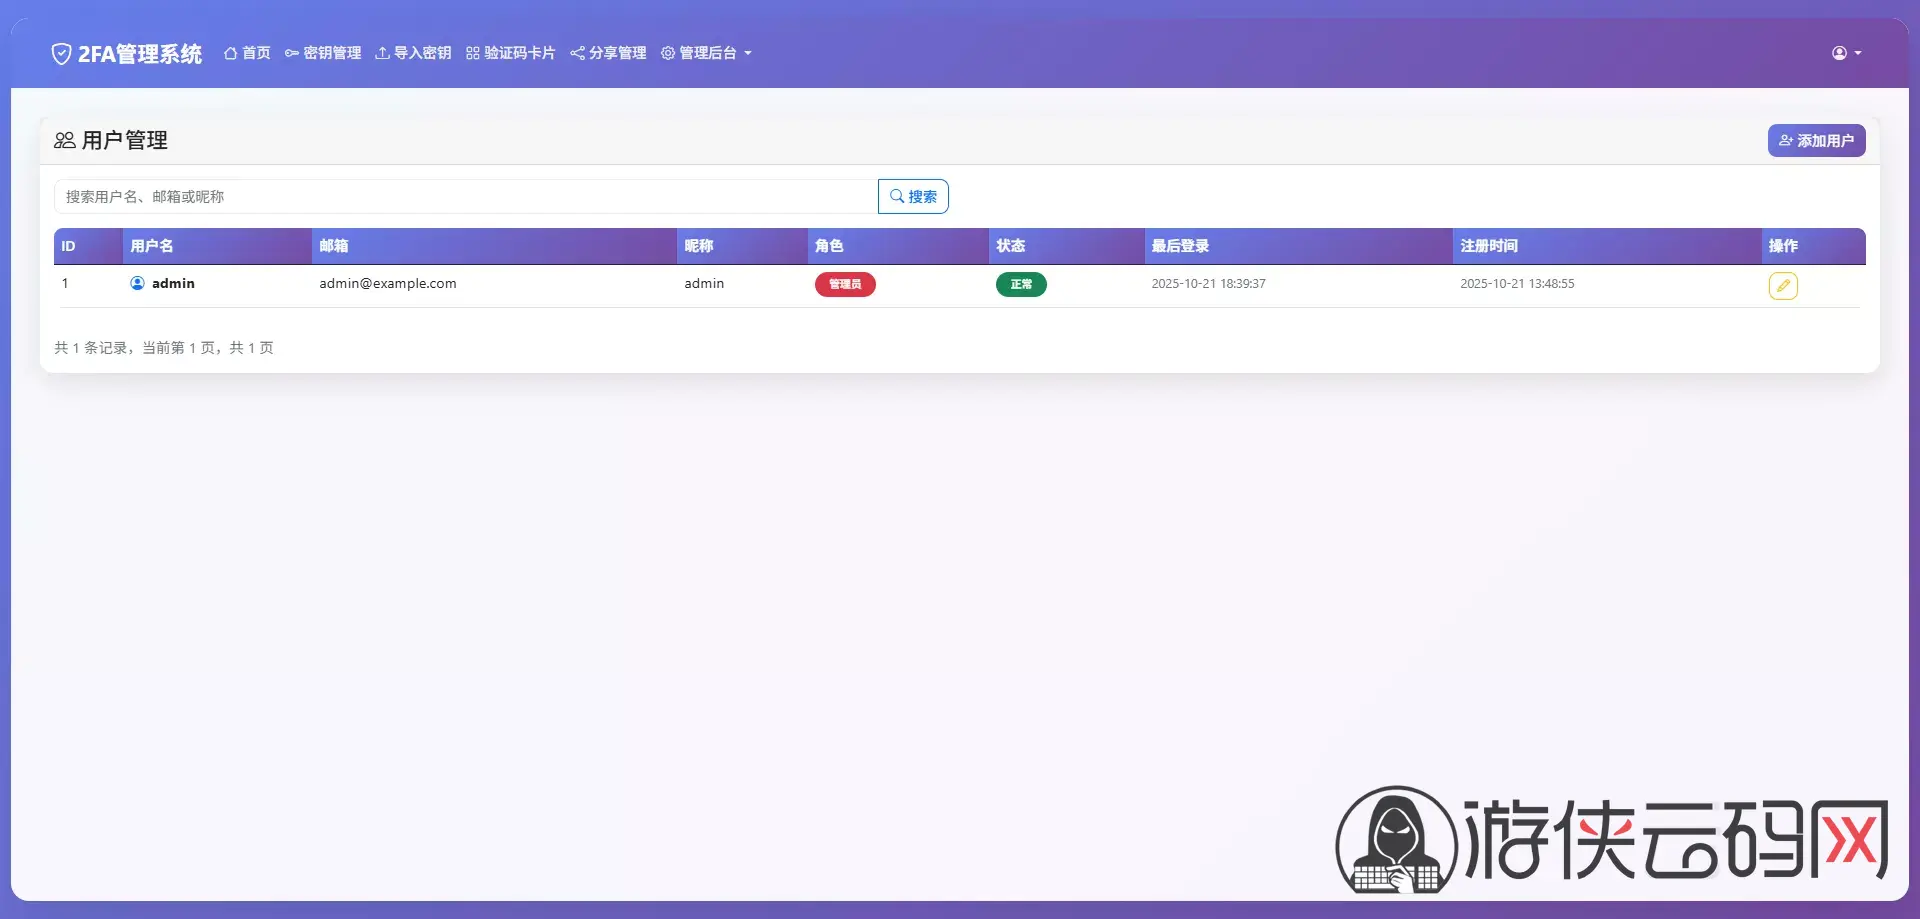Image resolution: width=1920 pixels, height=919 pixels.
Task: Click the 2FA管理系统 shield logo
Action: (61, 54)
